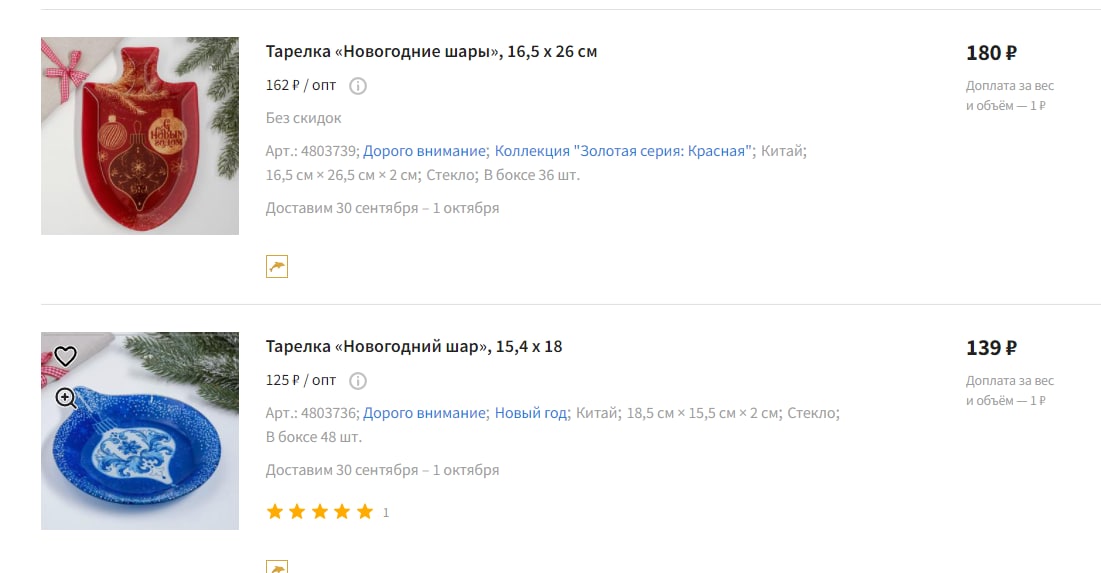Open Коллекция "Золотая серия: Красная" link

(623, 151)
